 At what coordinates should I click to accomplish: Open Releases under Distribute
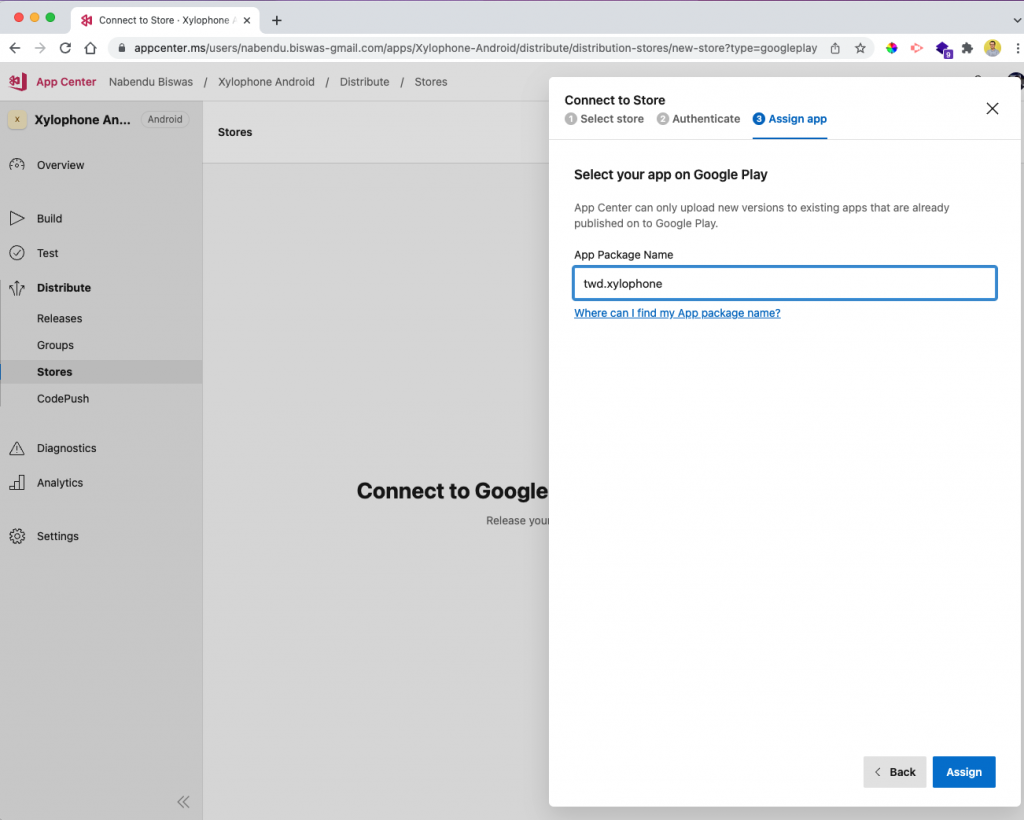tap(59, 319)
